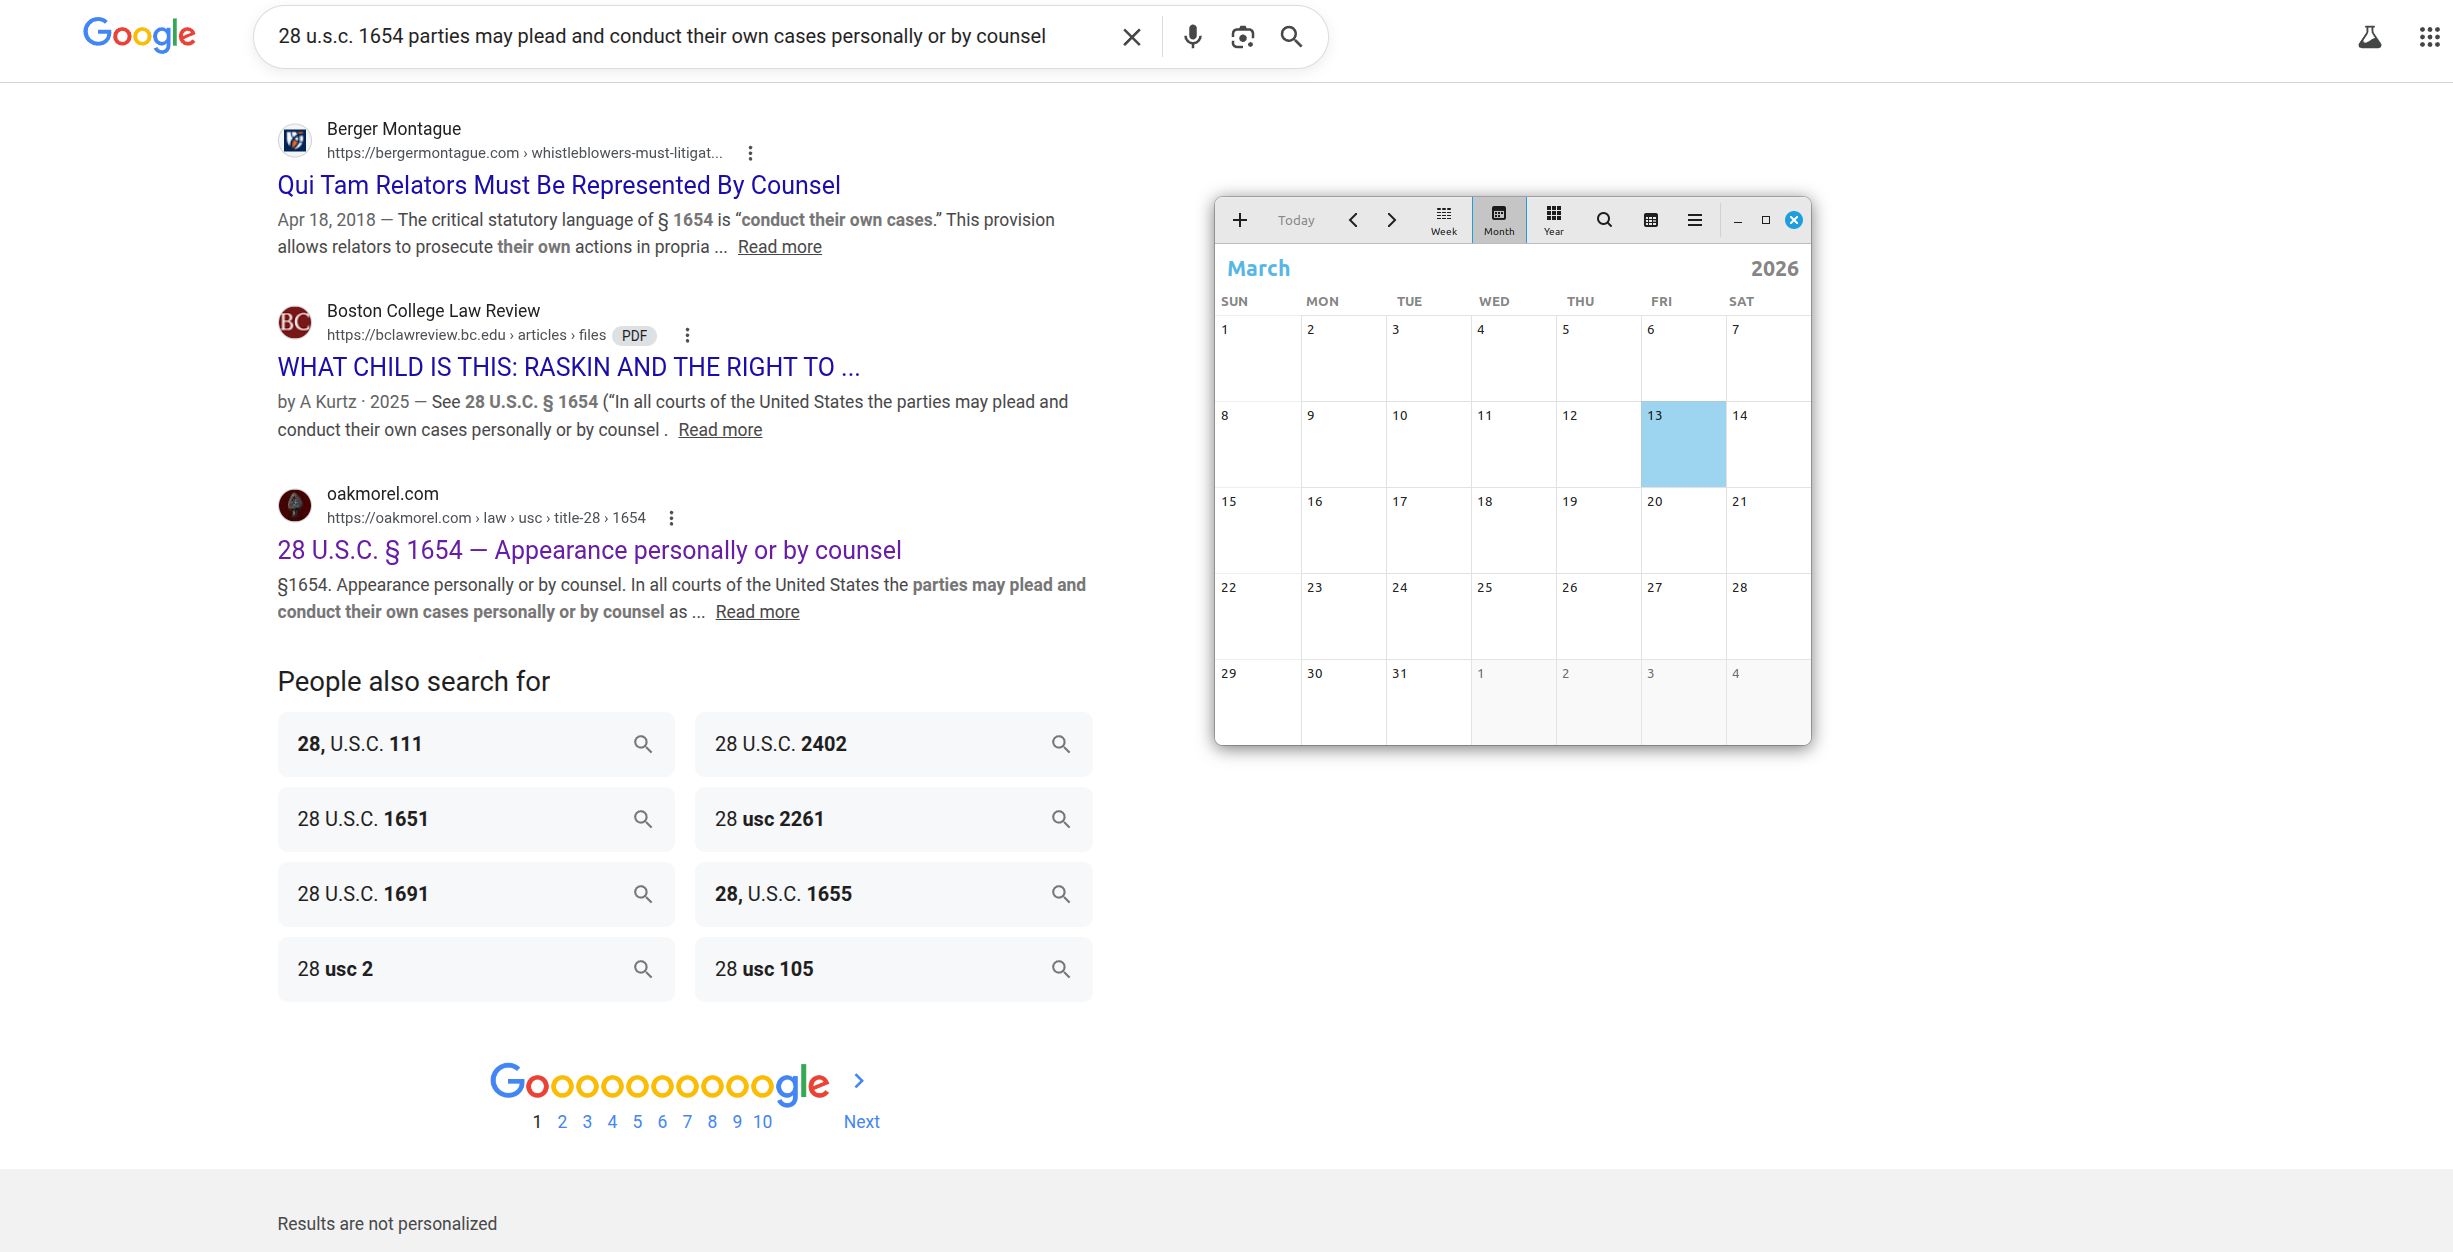2453x1252 pixels.
Task: Go to previous month with left chevron
Action: pyautogui.click(x=1353, y=220)
